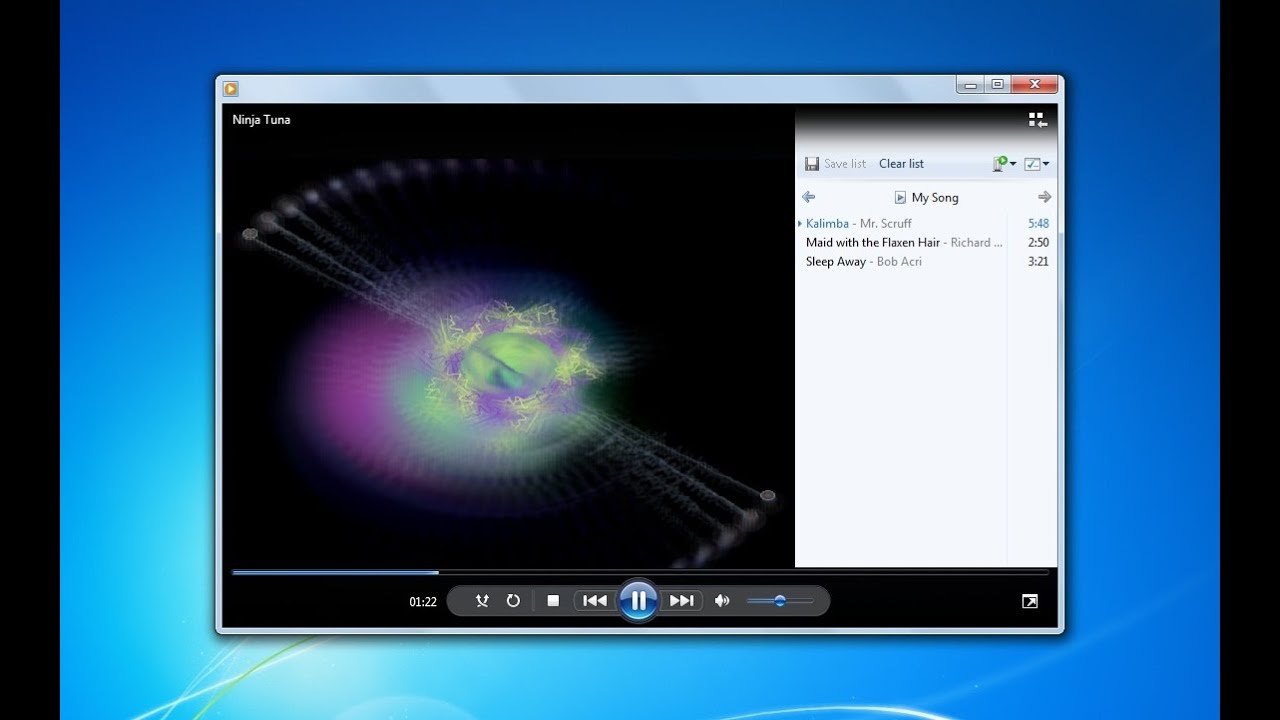Switch to Library view icon
Viewport: 1280px width, 720px height.
(x=1037, y=120)
